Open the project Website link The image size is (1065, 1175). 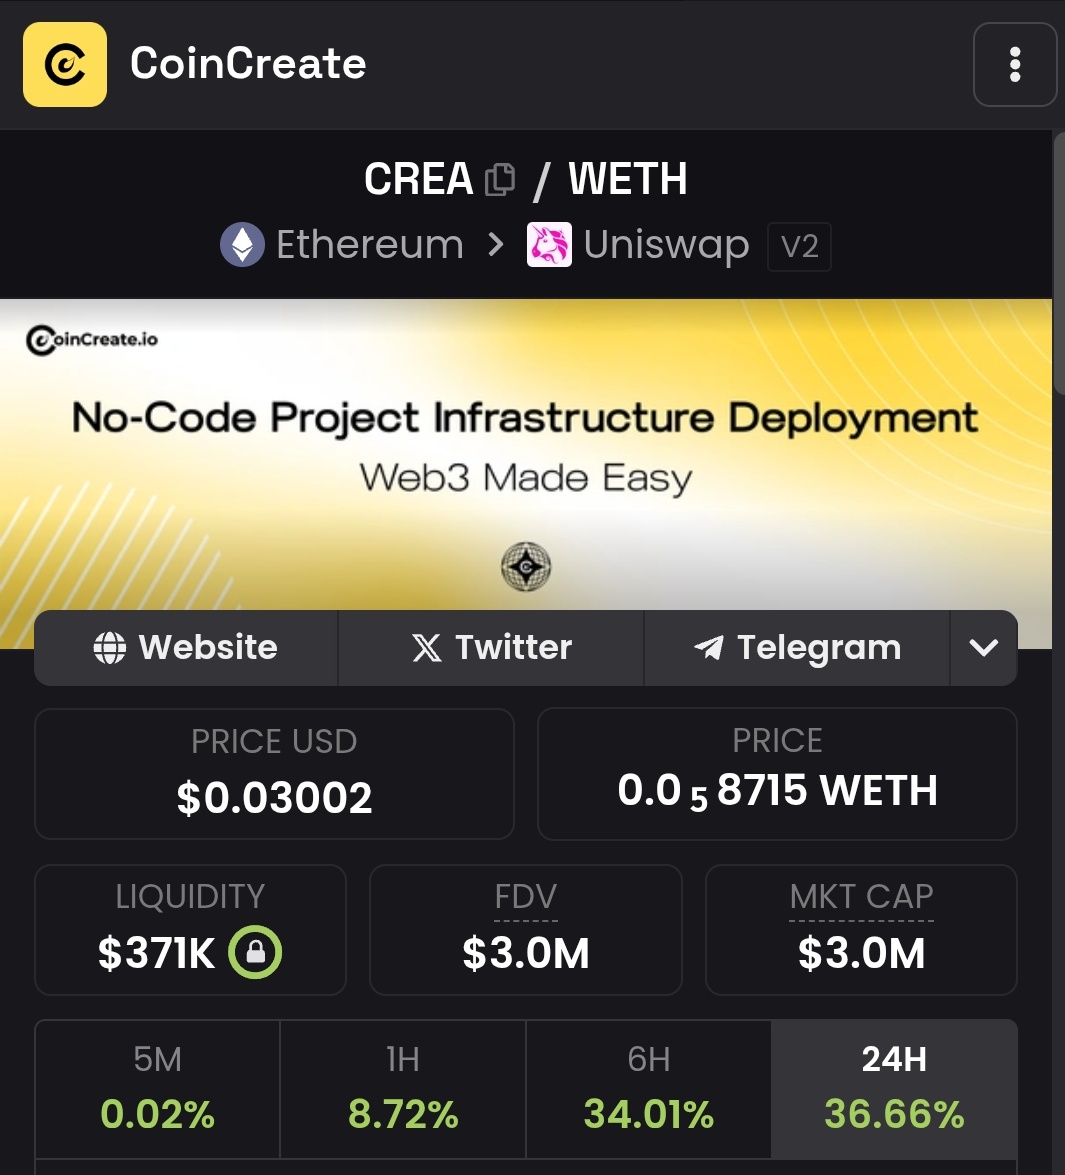tap(186, 647)
